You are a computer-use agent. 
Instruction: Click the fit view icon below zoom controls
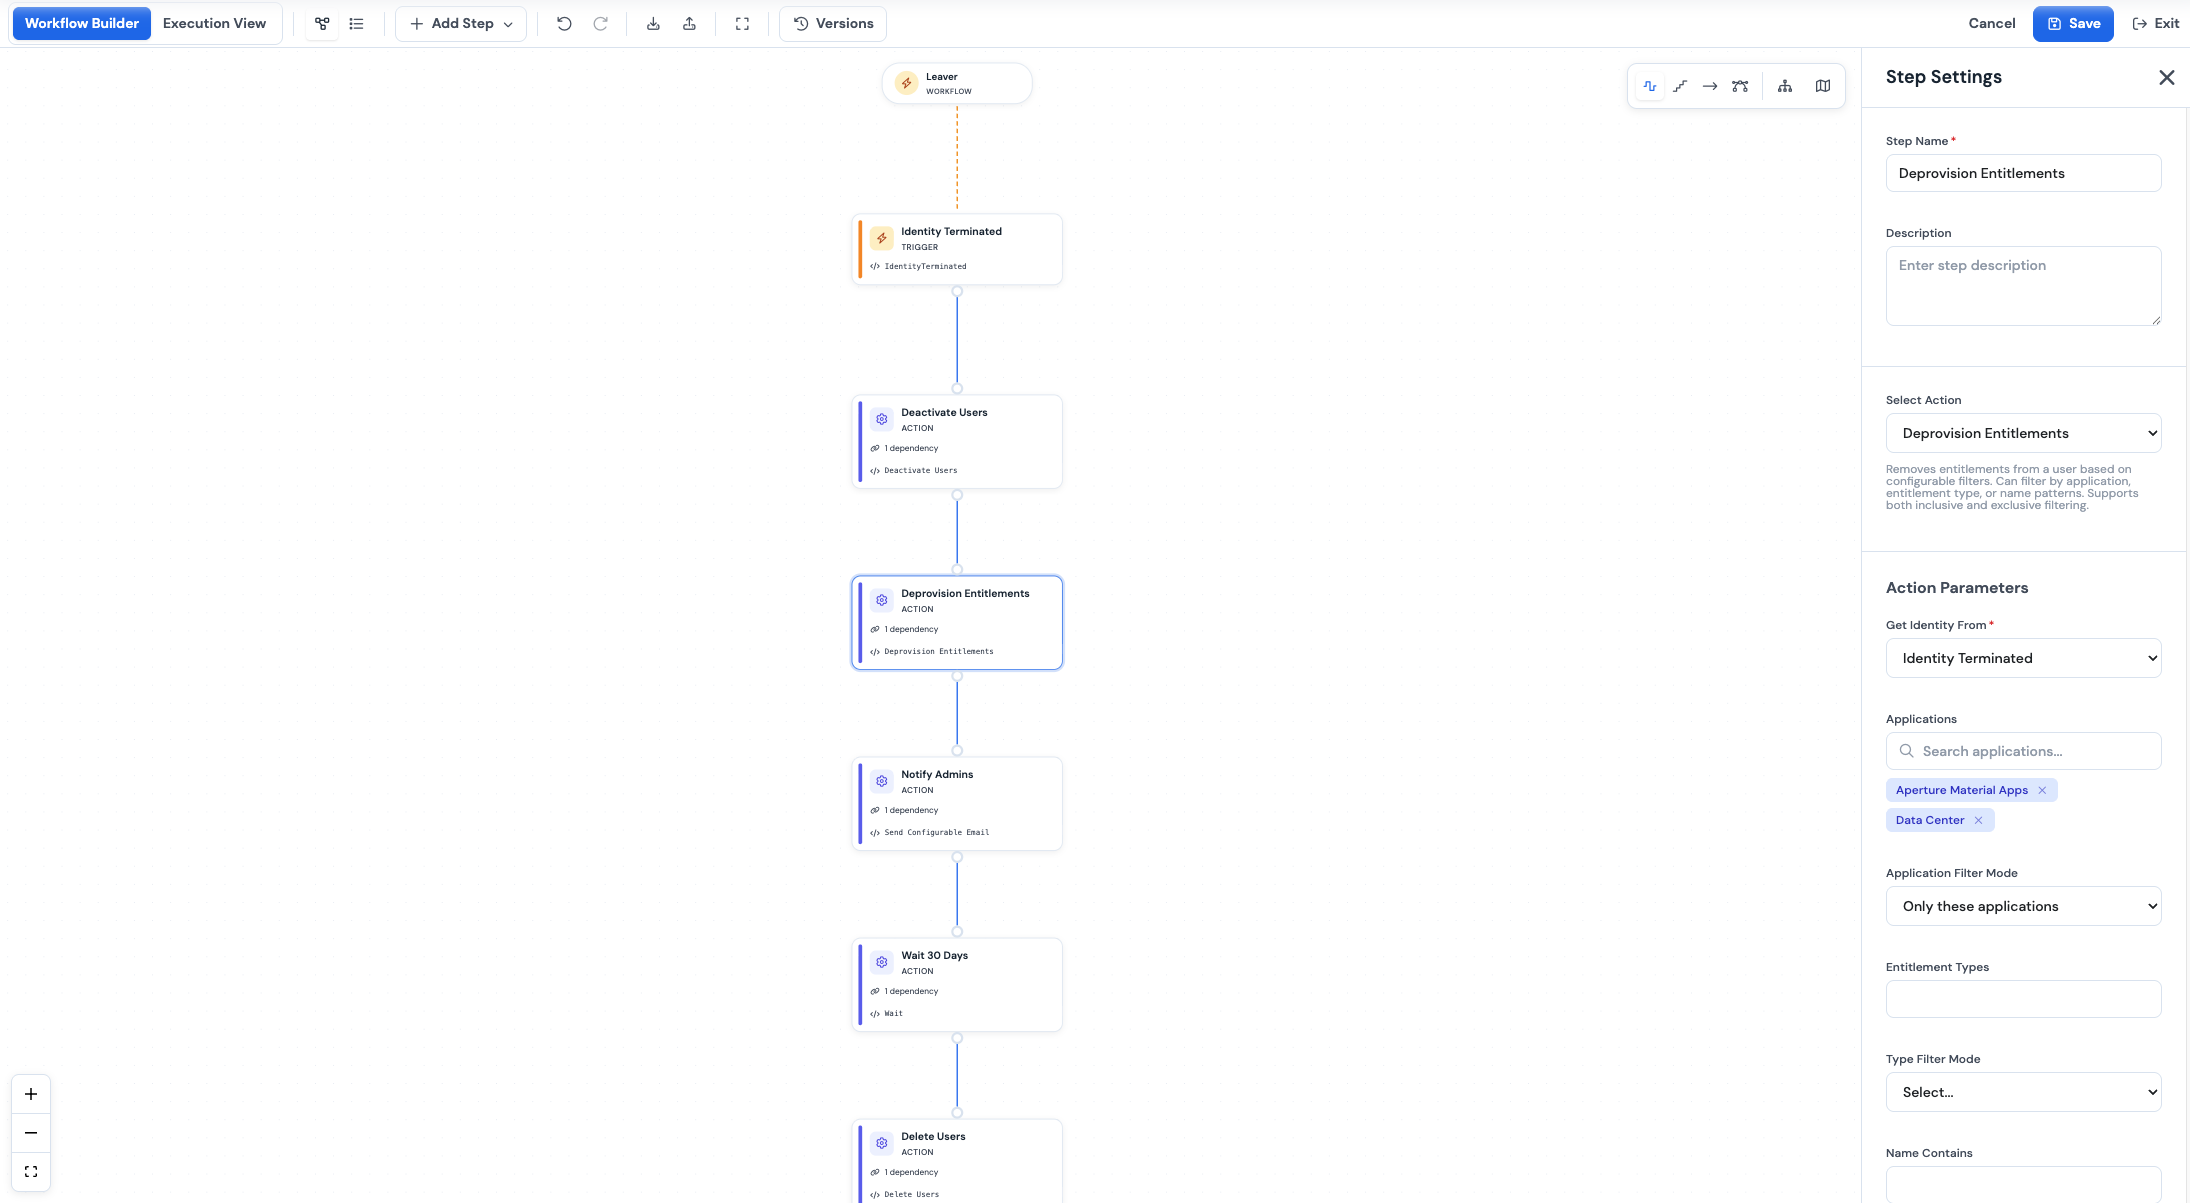click(x=31, y=1172)
